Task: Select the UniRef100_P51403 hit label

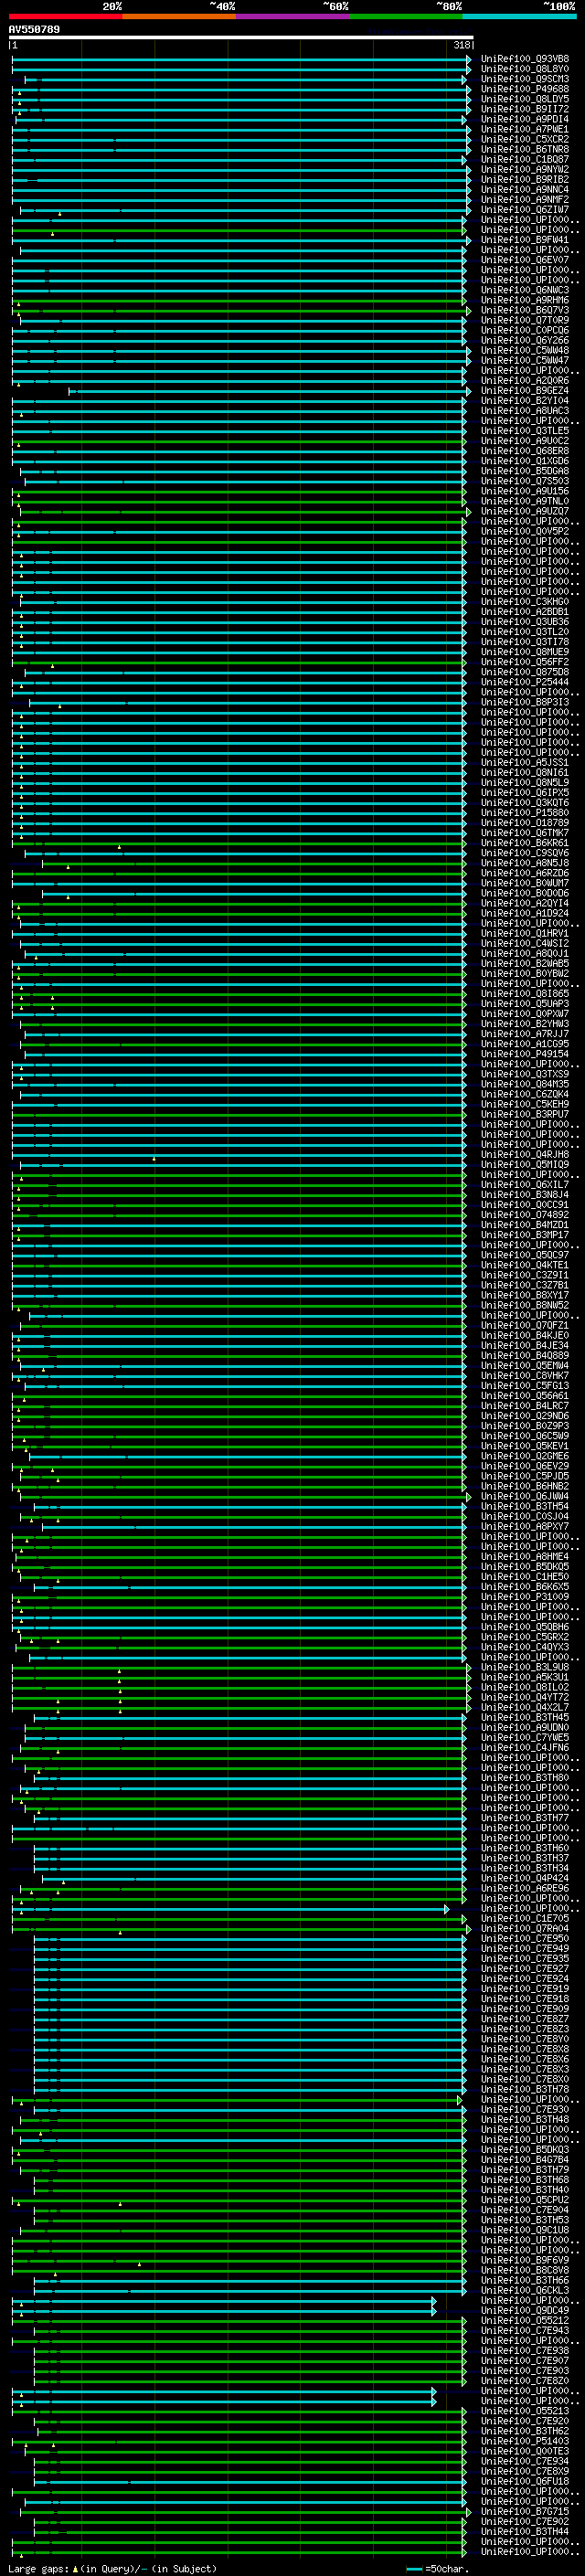Action: click(524, 2441)
